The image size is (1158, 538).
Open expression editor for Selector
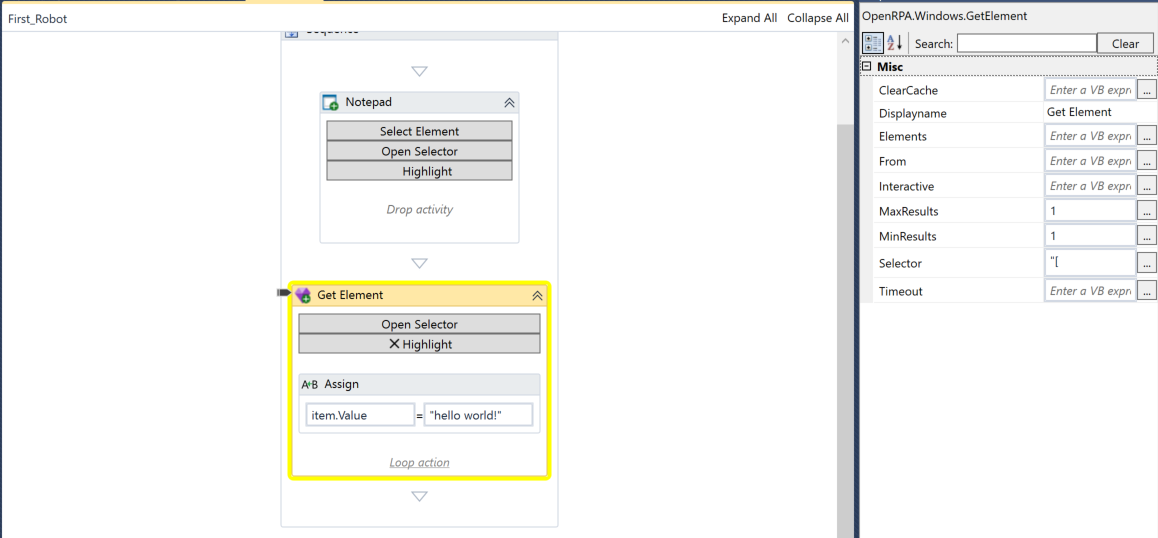(x=1146, y=262)
